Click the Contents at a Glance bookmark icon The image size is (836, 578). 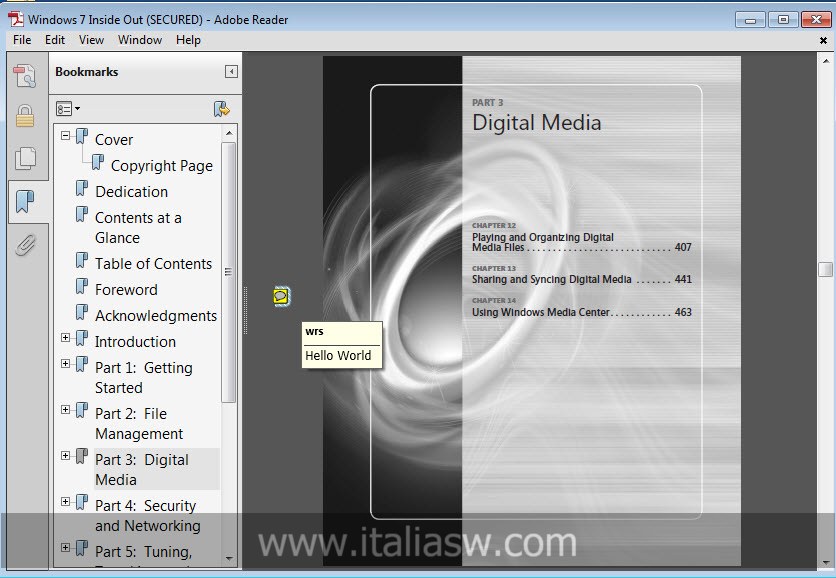coord(82,214)
